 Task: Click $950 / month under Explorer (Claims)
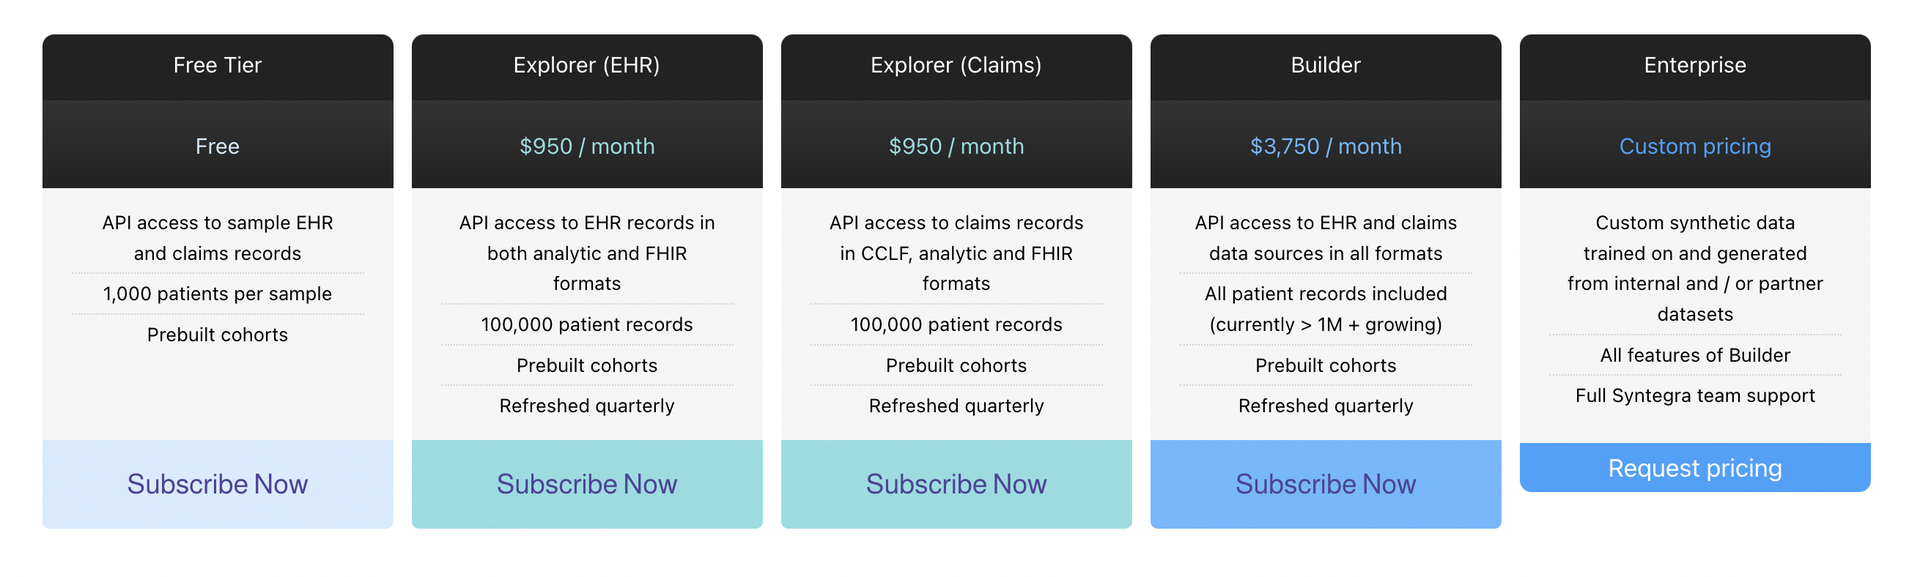pyautogui.click(x=956, y=147)
